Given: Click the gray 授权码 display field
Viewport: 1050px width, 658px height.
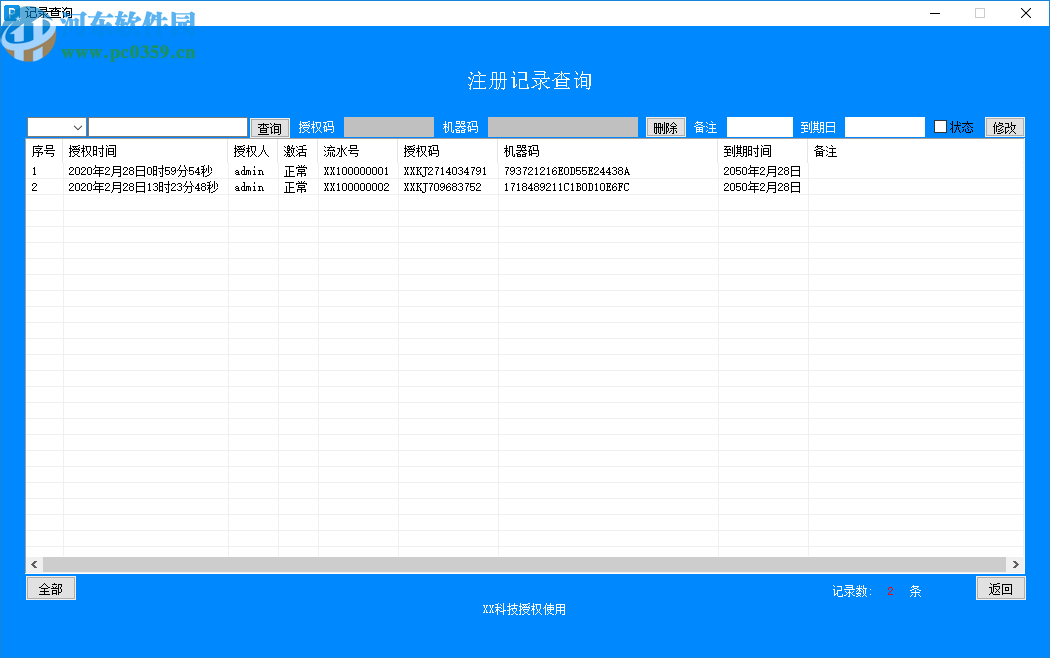Looking at the screenshot, I should click(x=389, y=127).
